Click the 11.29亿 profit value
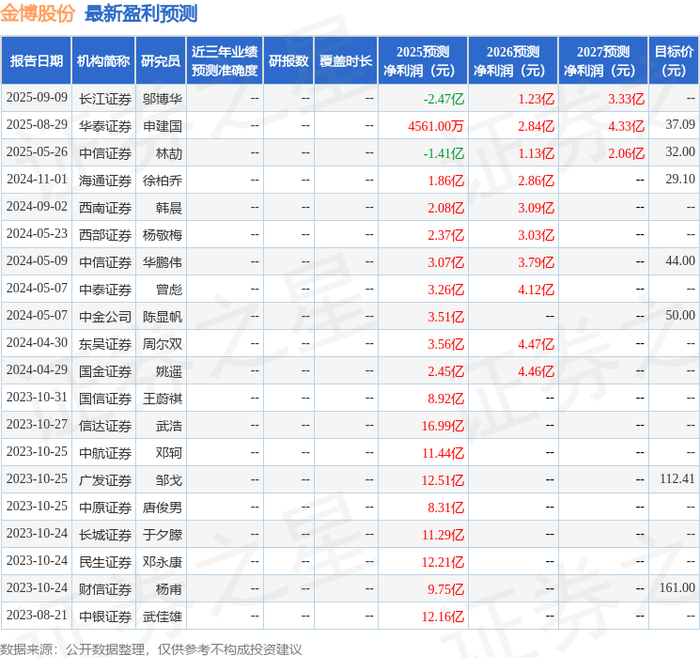The image size is (700, 658). (443, 534)
